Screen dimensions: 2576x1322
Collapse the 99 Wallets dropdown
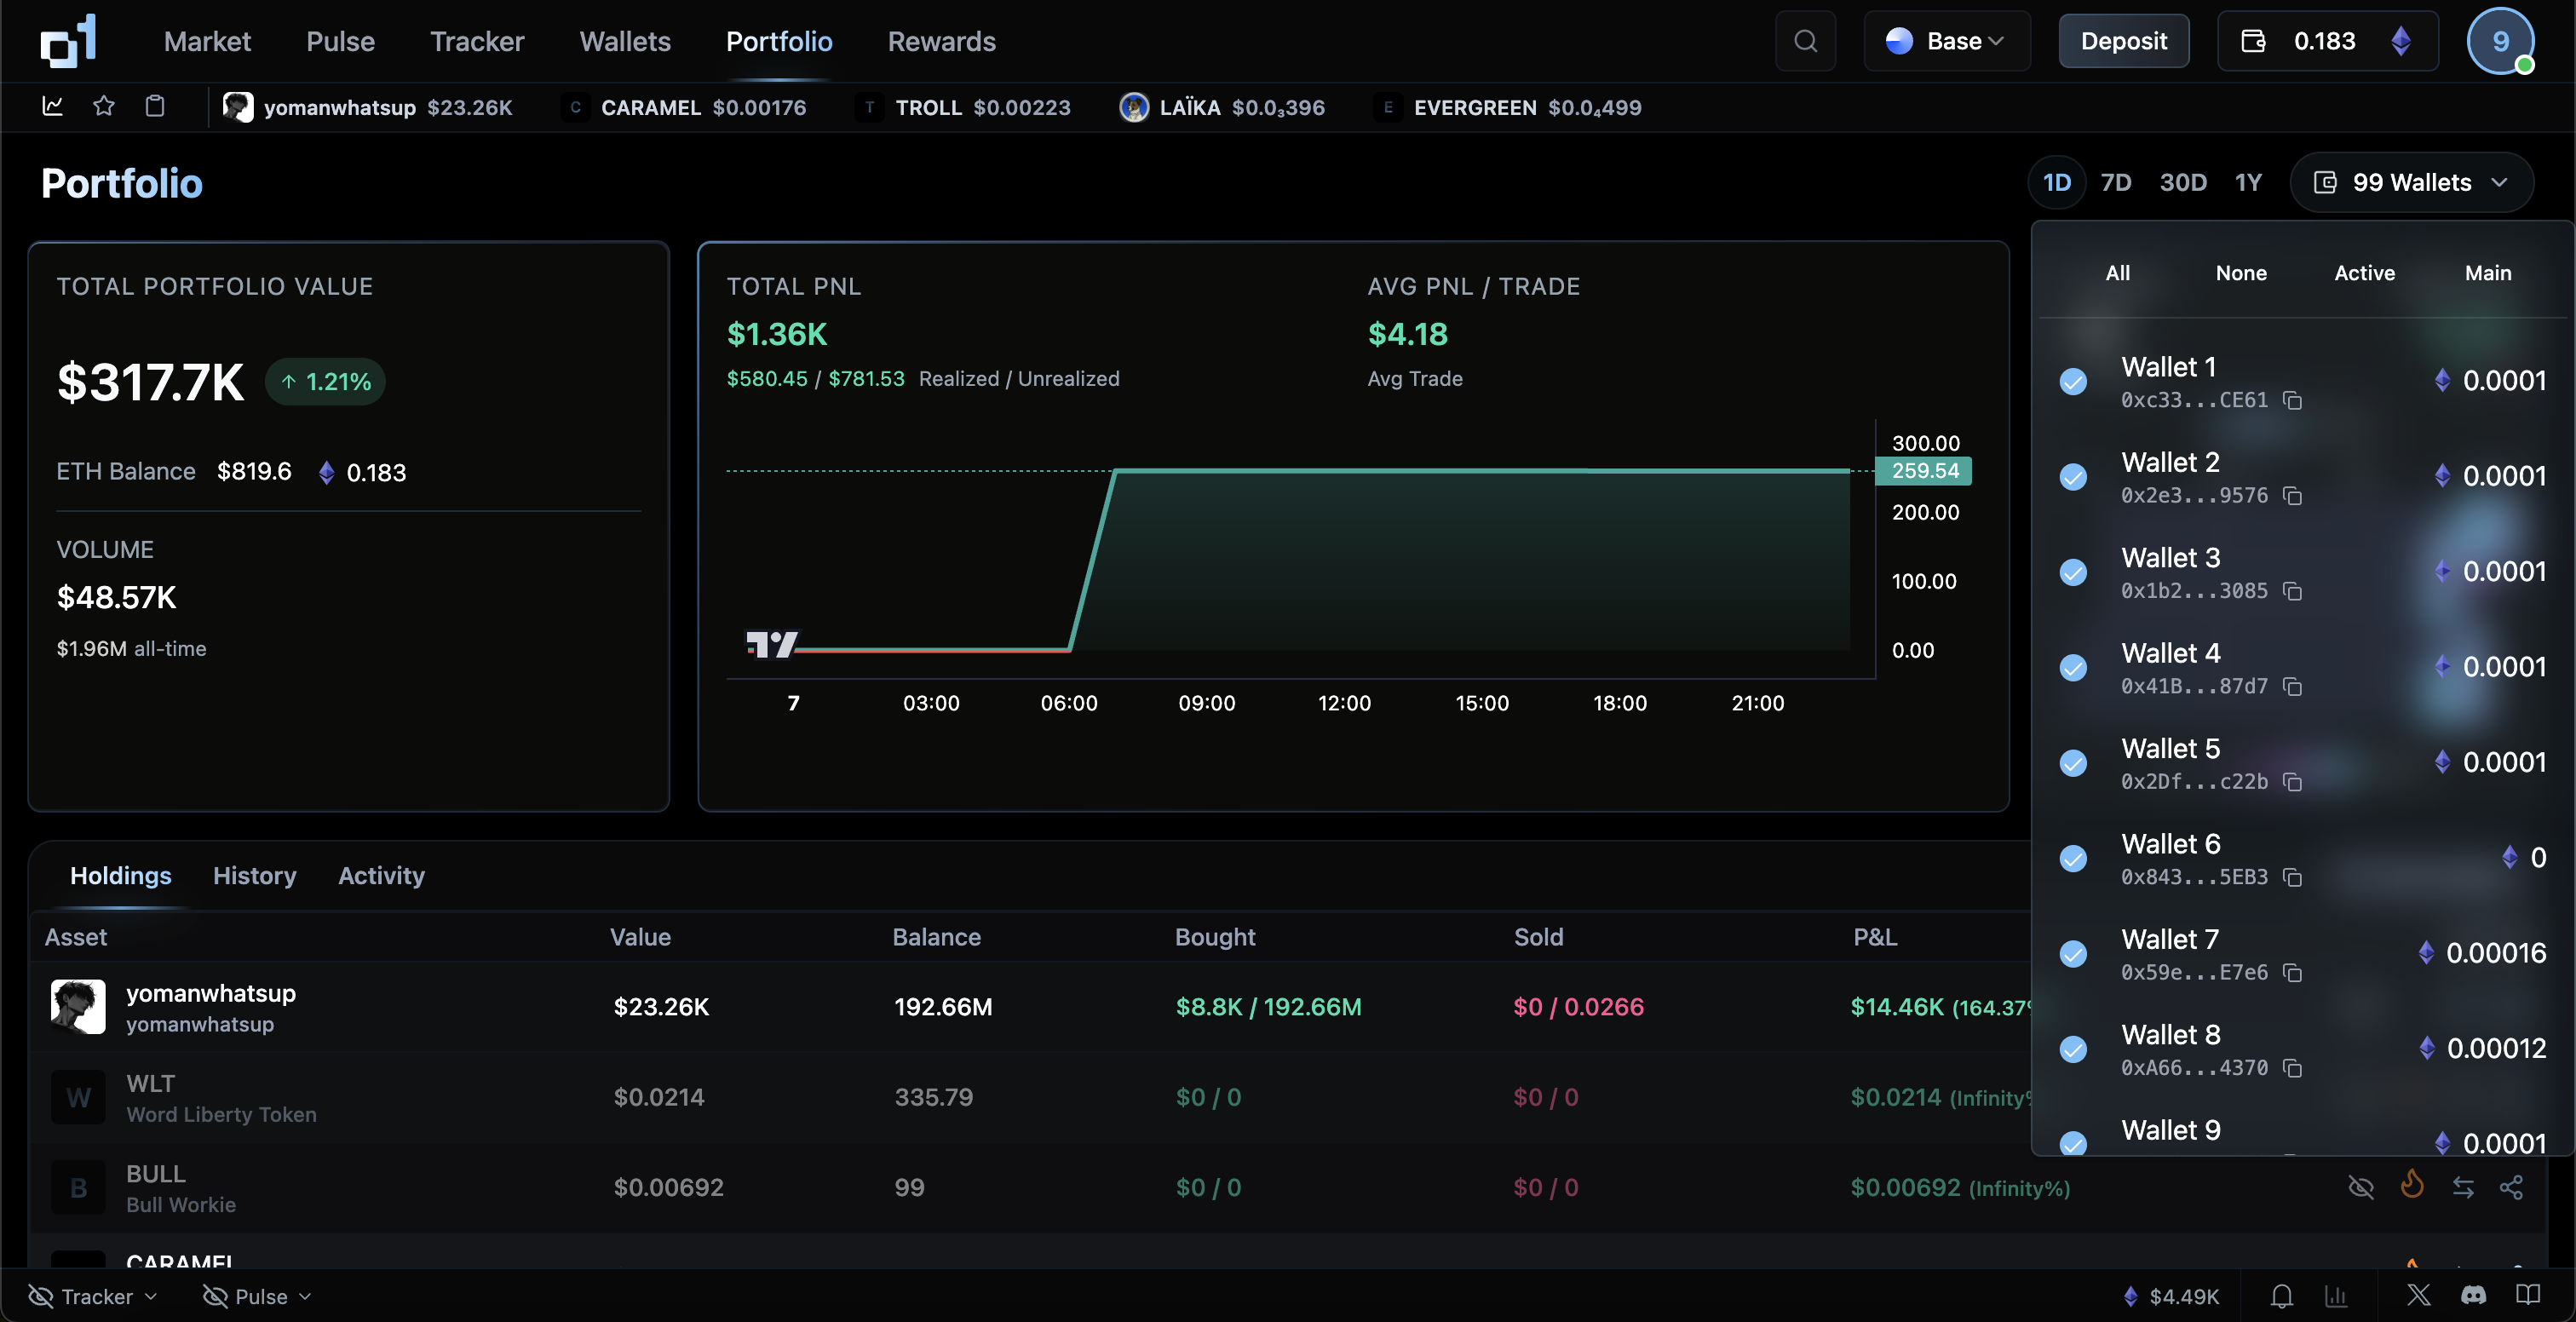(x=2411, y=182)
